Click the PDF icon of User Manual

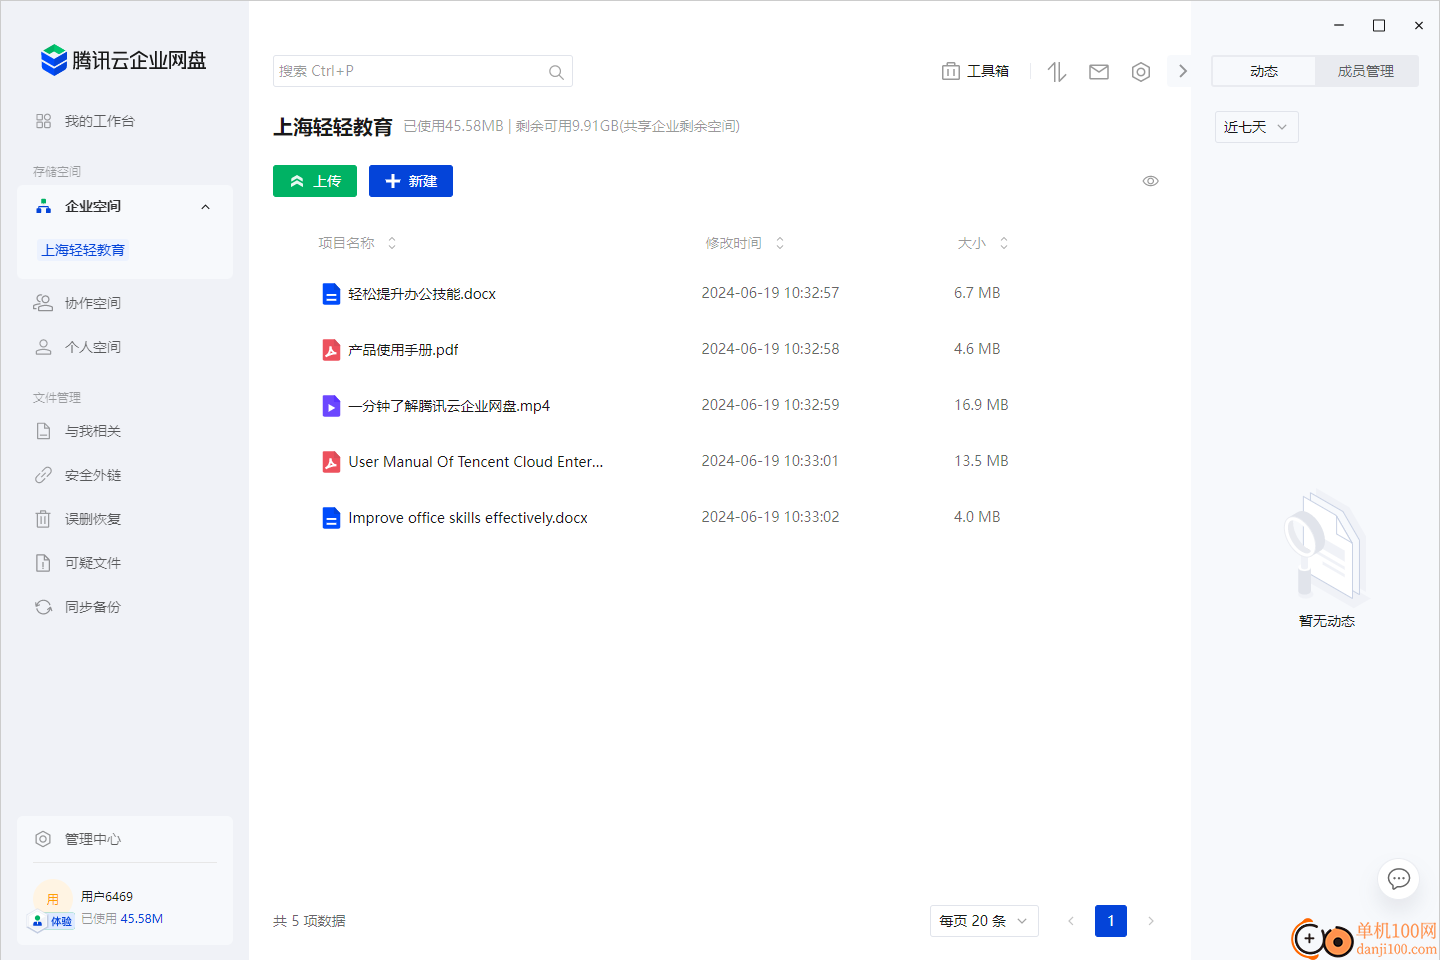(331, 462)
